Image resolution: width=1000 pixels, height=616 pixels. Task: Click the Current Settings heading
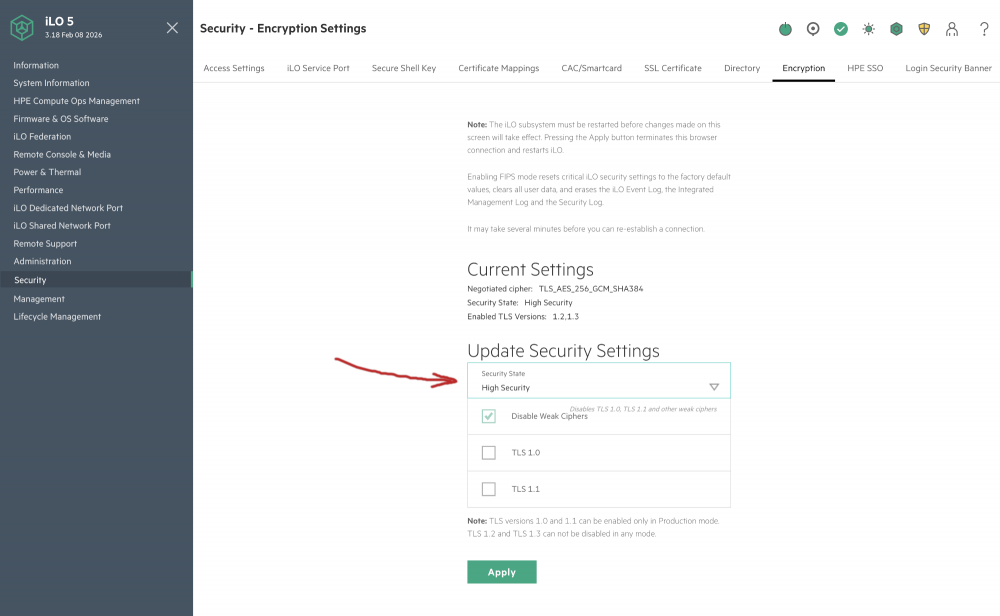point(530,269)
